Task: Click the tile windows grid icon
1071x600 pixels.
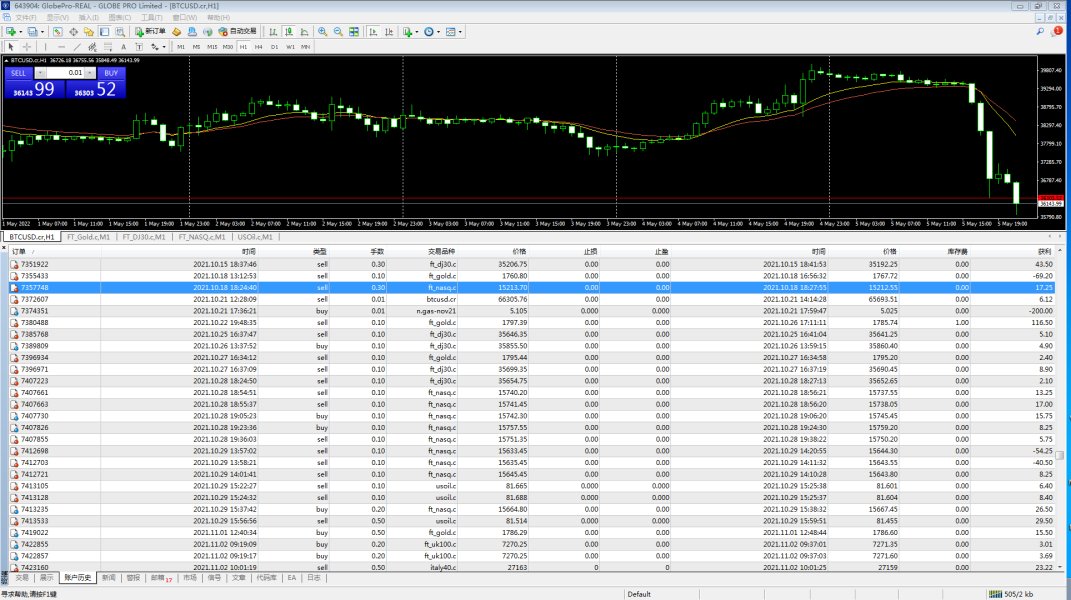Action: 353,32
